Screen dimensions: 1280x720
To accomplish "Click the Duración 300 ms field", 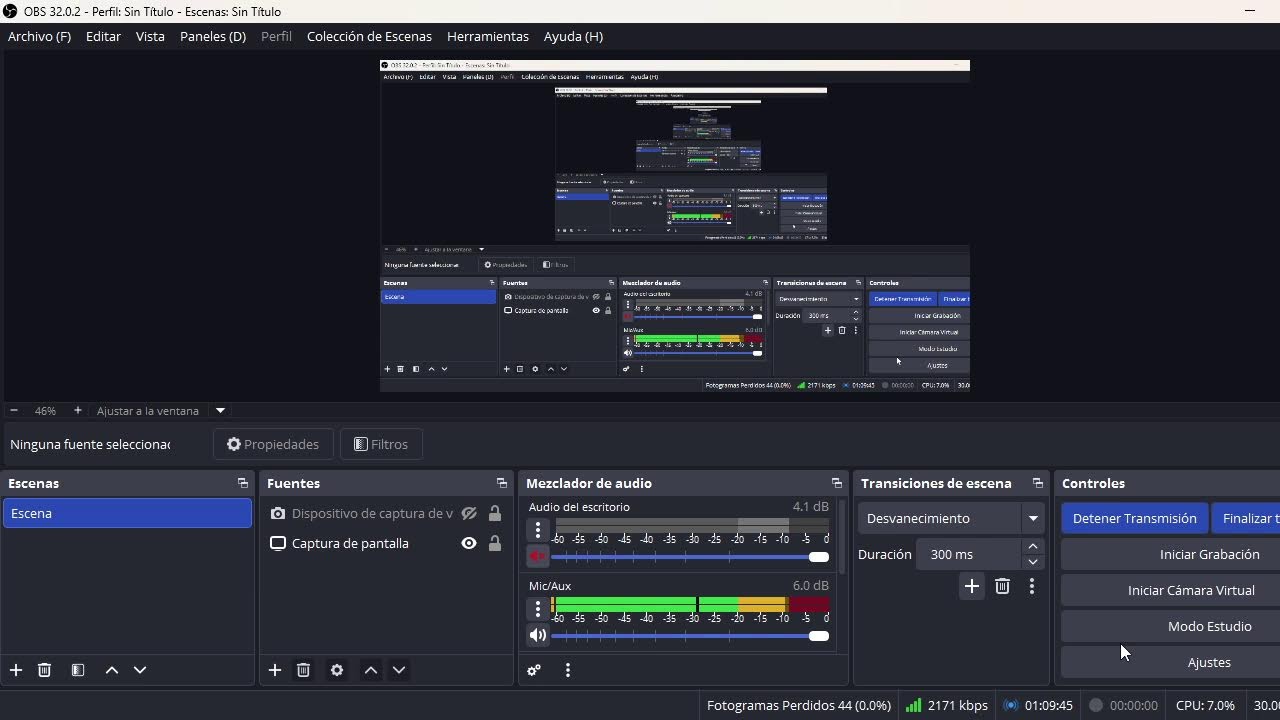I will (970, 554).
